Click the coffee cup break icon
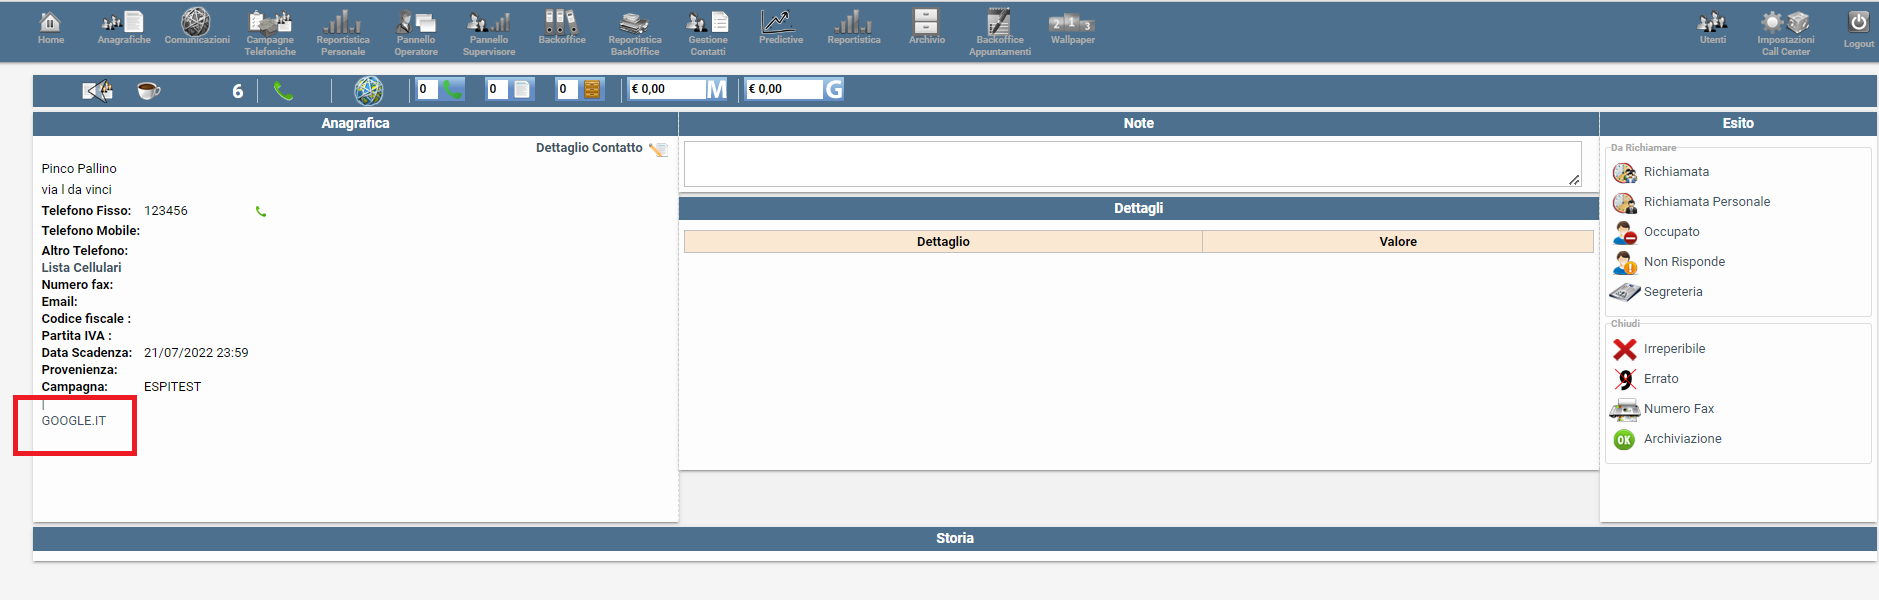The height and width of the screenshot is (600, 1879). click(x=148, y=90)
